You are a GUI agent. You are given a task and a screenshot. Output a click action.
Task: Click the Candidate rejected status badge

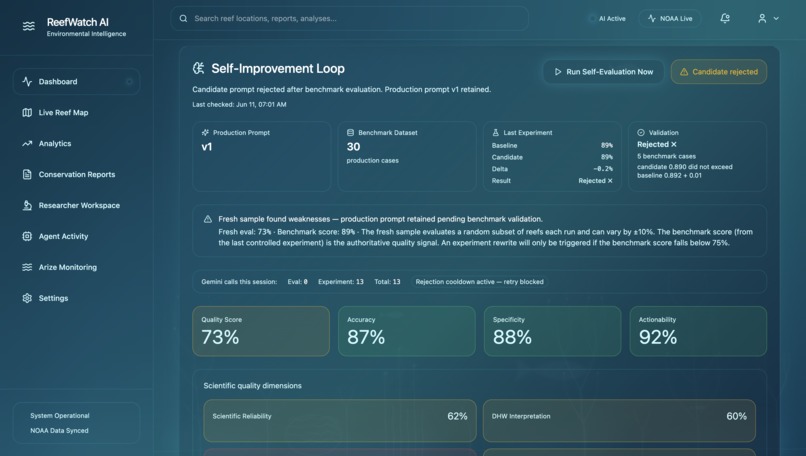(x=719, y=72)
